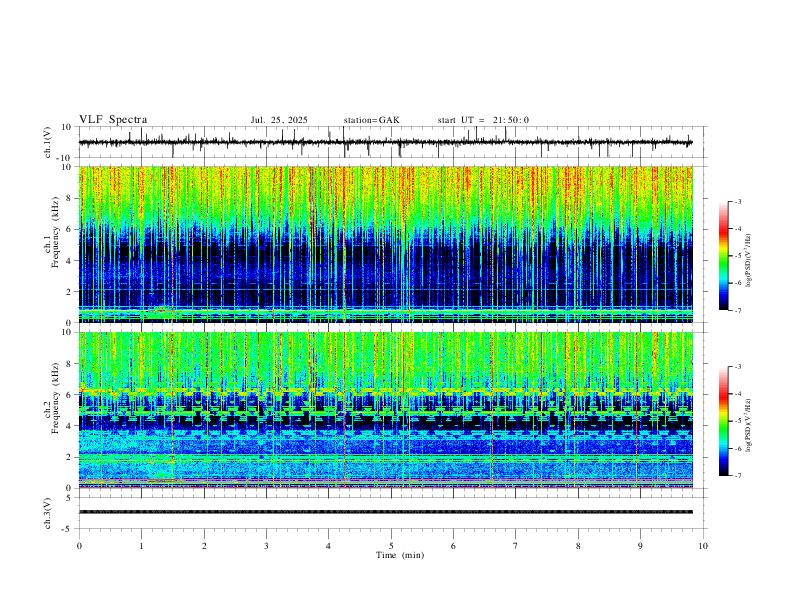The image size is (792, 612).
Task: Click the "start UT = 21:50:0" text
Action: 483,120
